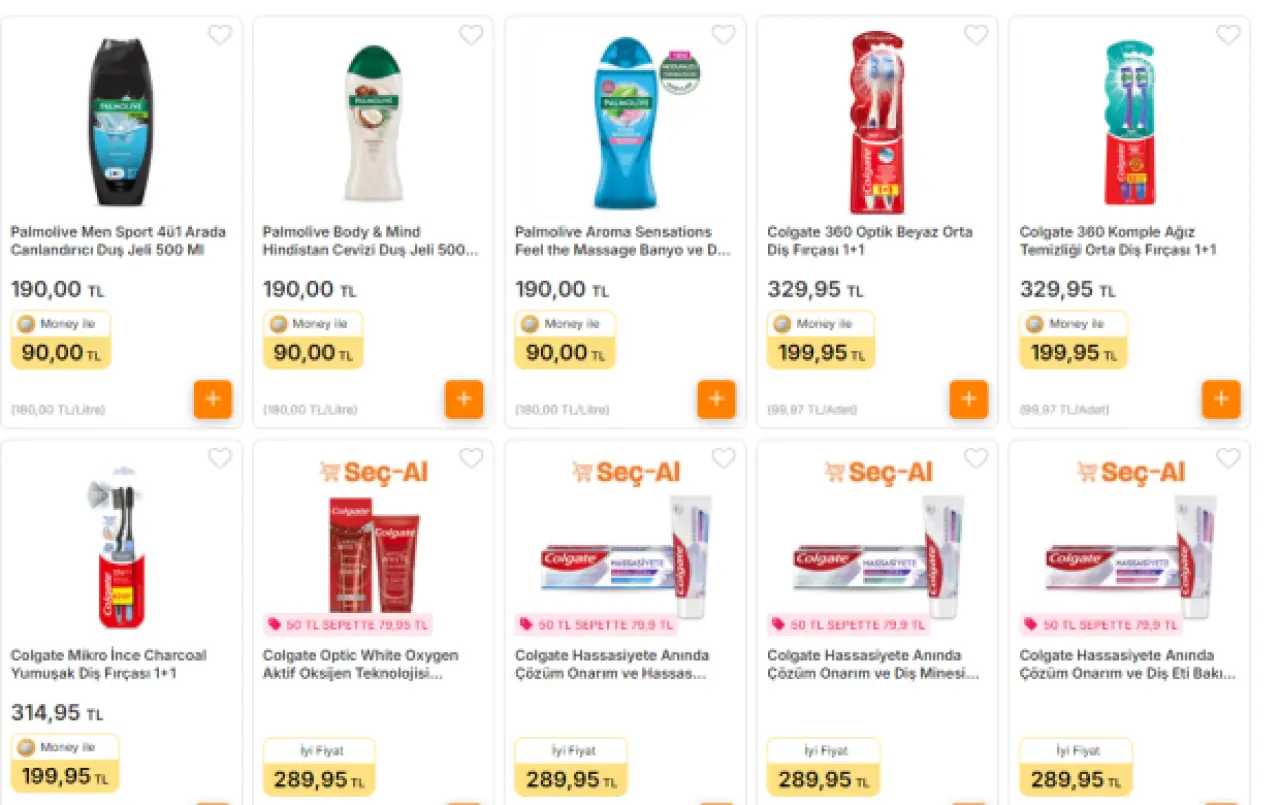Add Colgate 360 Komple Ağız Temizliği to cart
This screenshot has width=1280, height=805.
[x=1220, y=399]
